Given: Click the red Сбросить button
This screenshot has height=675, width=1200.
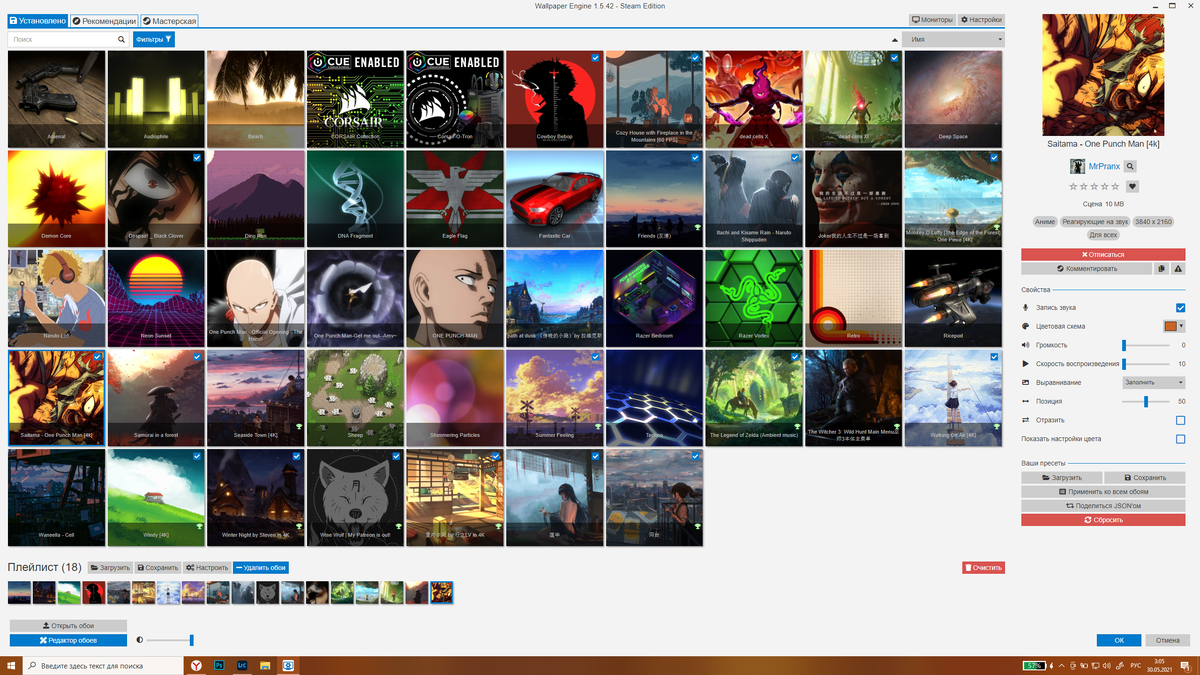Looking at the screenshot, I should pyautogui.click(x=1103, y=520).
